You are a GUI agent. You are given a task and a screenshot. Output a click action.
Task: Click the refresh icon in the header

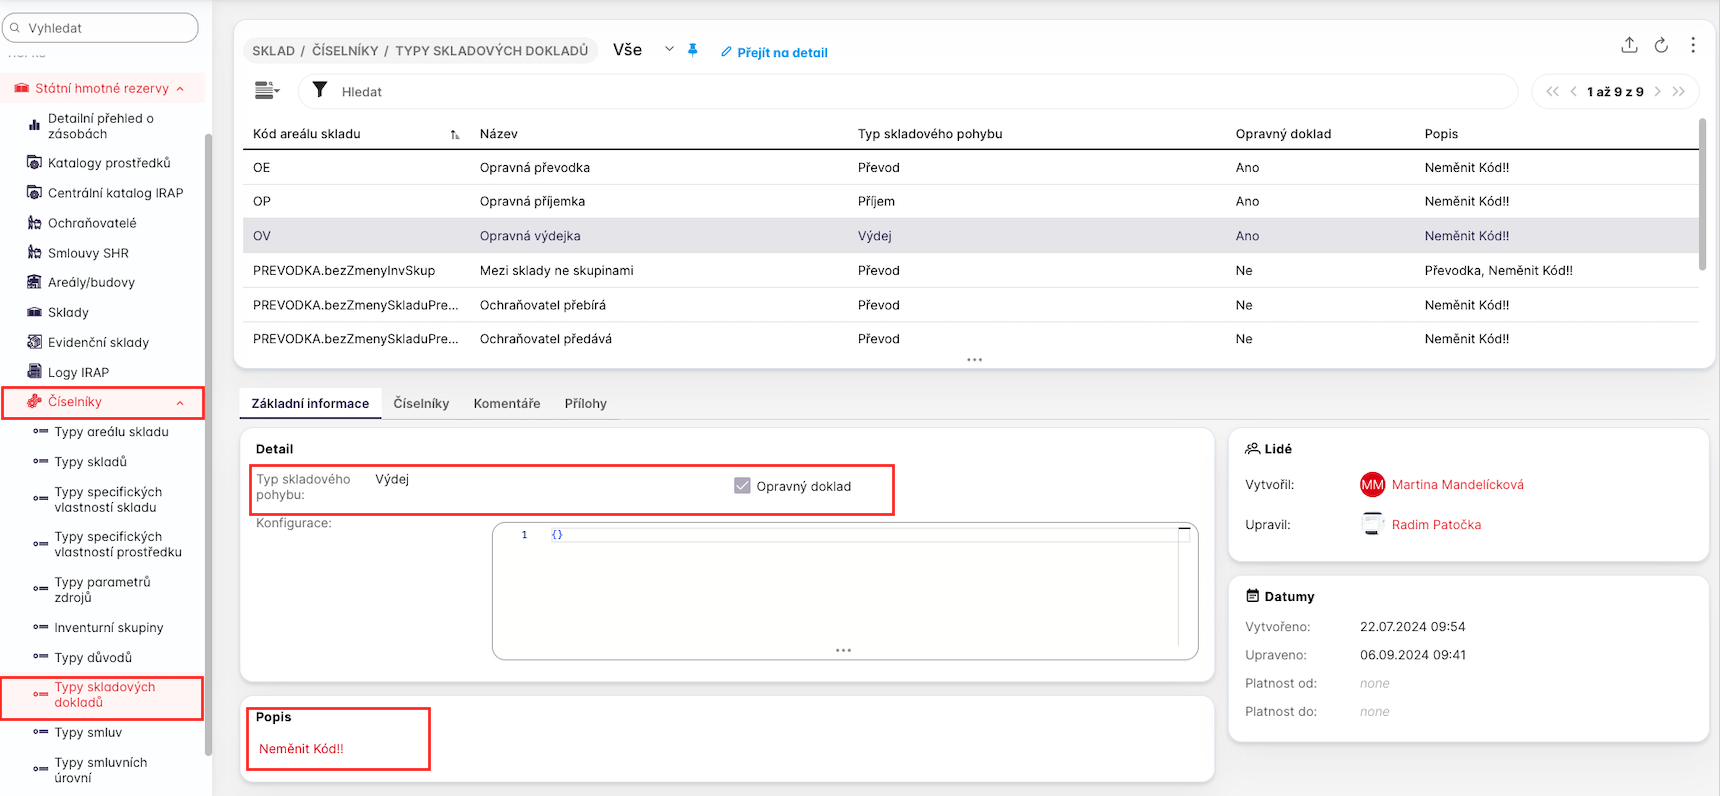(x=1661, y=45)
